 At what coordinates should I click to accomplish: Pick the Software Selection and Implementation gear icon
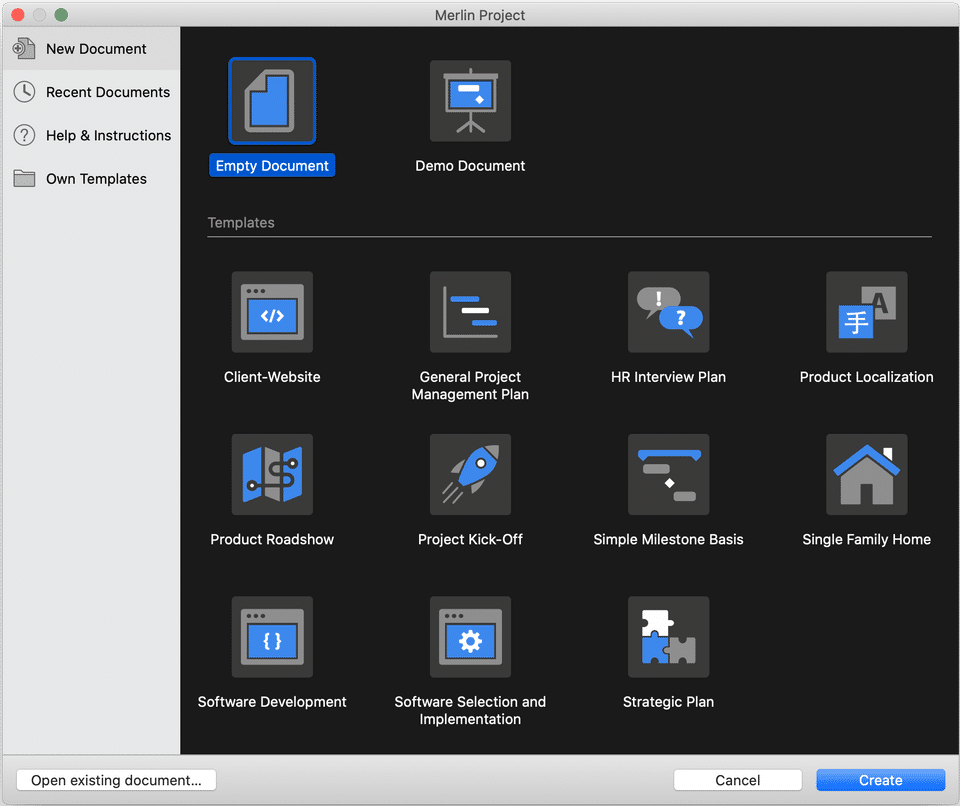pyautogui.click(x=470, y=637)
